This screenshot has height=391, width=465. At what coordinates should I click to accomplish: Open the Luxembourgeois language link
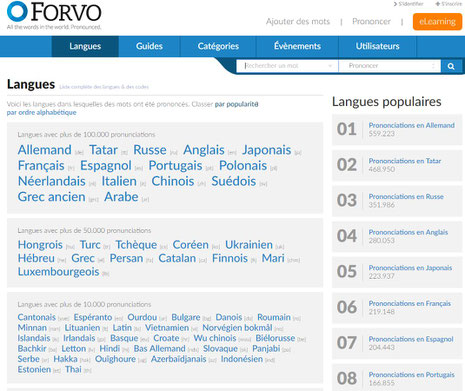(58, 272)
